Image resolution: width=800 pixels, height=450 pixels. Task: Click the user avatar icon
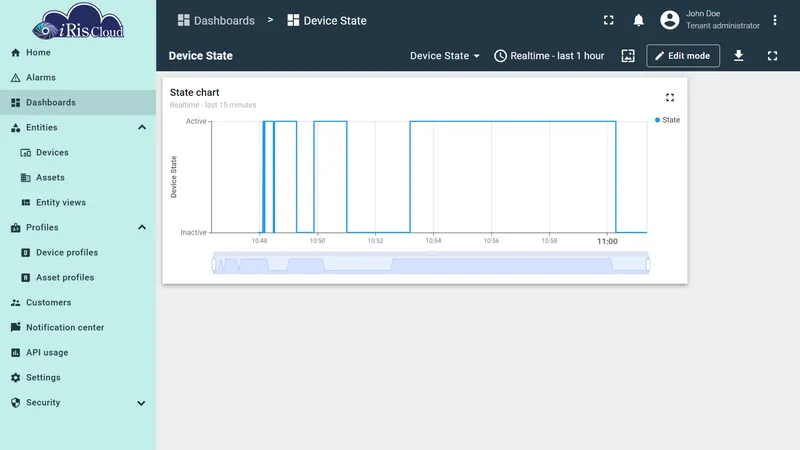[669, 20]
